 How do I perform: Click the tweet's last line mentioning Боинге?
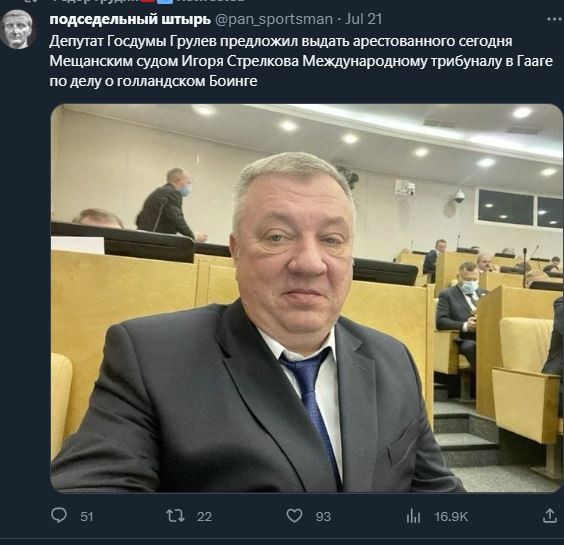(x=154, y=81)
